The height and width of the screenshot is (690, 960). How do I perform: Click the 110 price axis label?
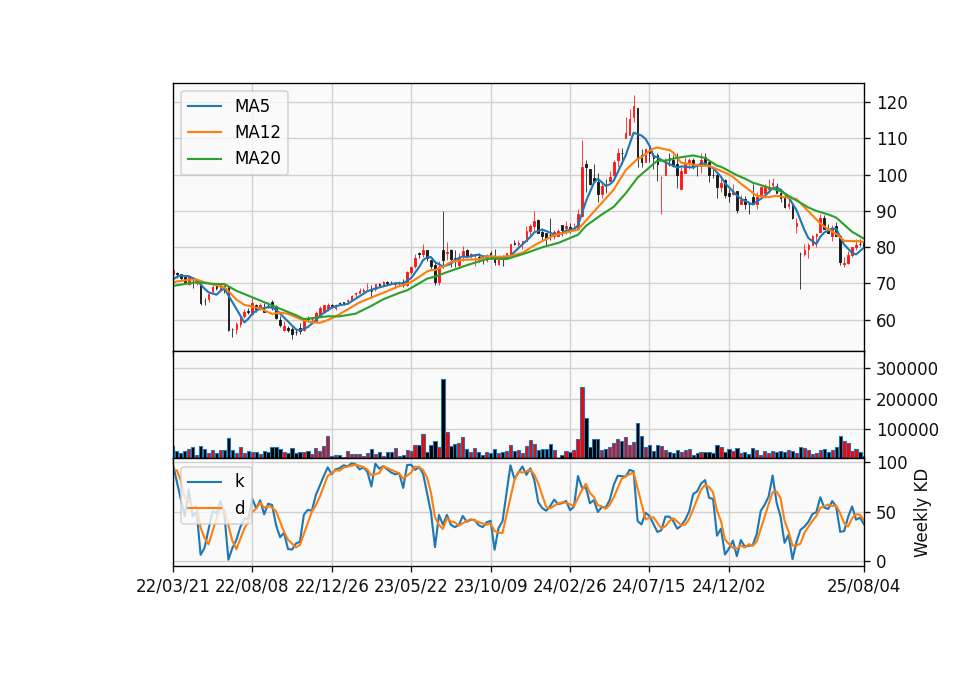click(893, 139)
